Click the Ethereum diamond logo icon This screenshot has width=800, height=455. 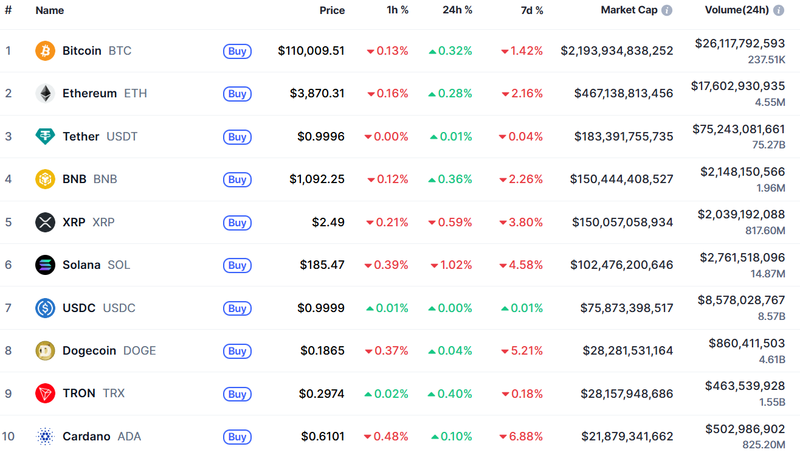45,93
